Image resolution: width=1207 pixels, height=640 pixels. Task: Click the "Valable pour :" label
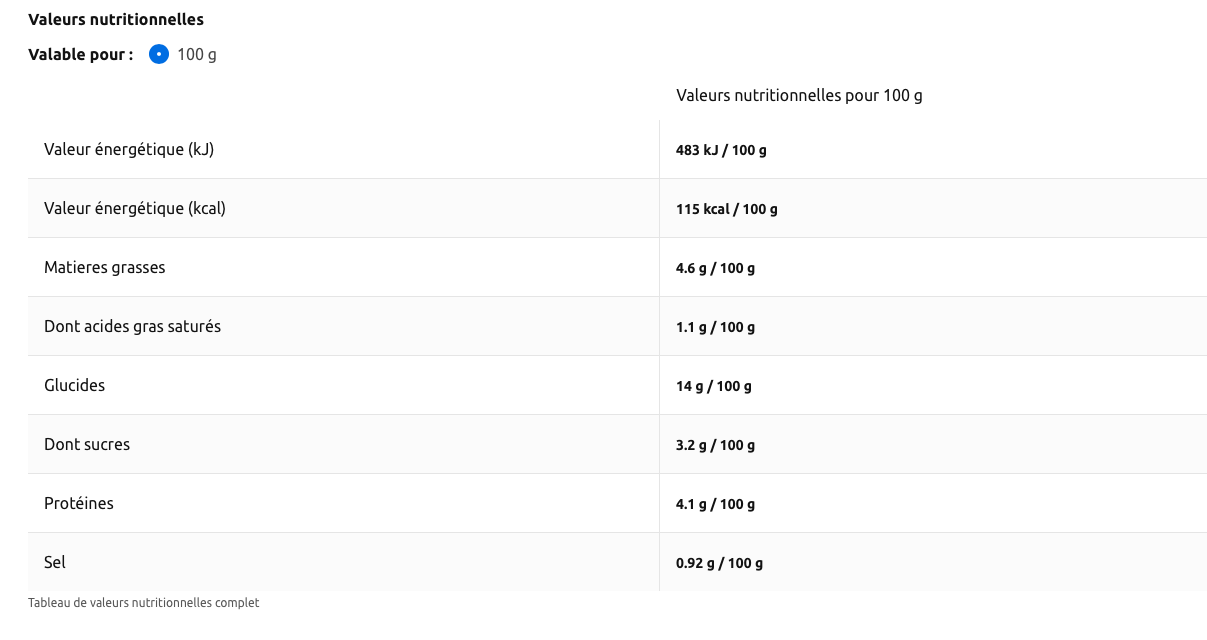coord(81,54)
